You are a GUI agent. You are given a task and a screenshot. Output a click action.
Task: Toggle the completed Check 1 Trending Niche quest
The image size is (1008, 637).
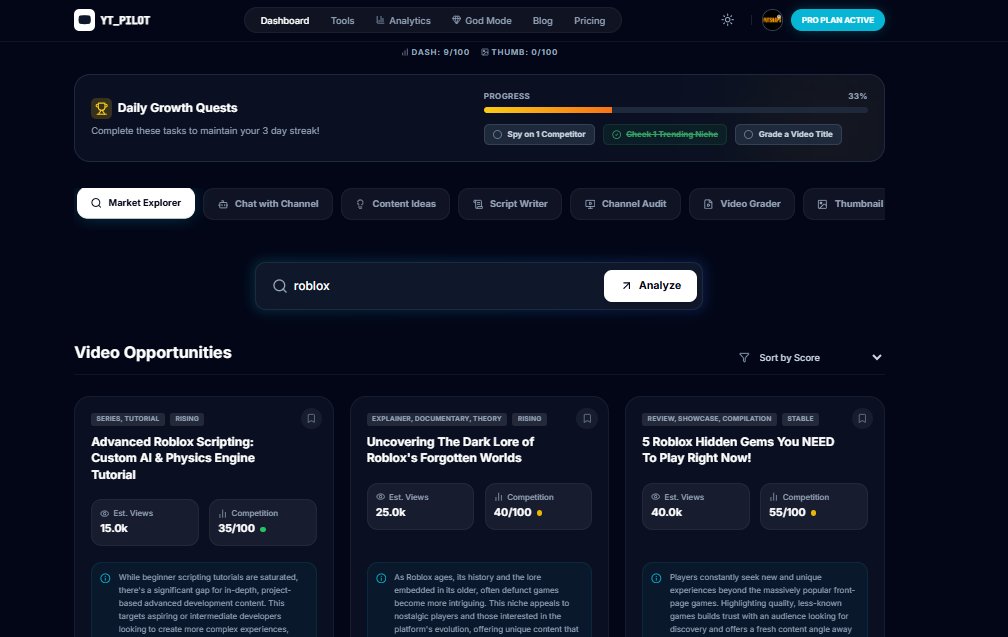(665, 134)
